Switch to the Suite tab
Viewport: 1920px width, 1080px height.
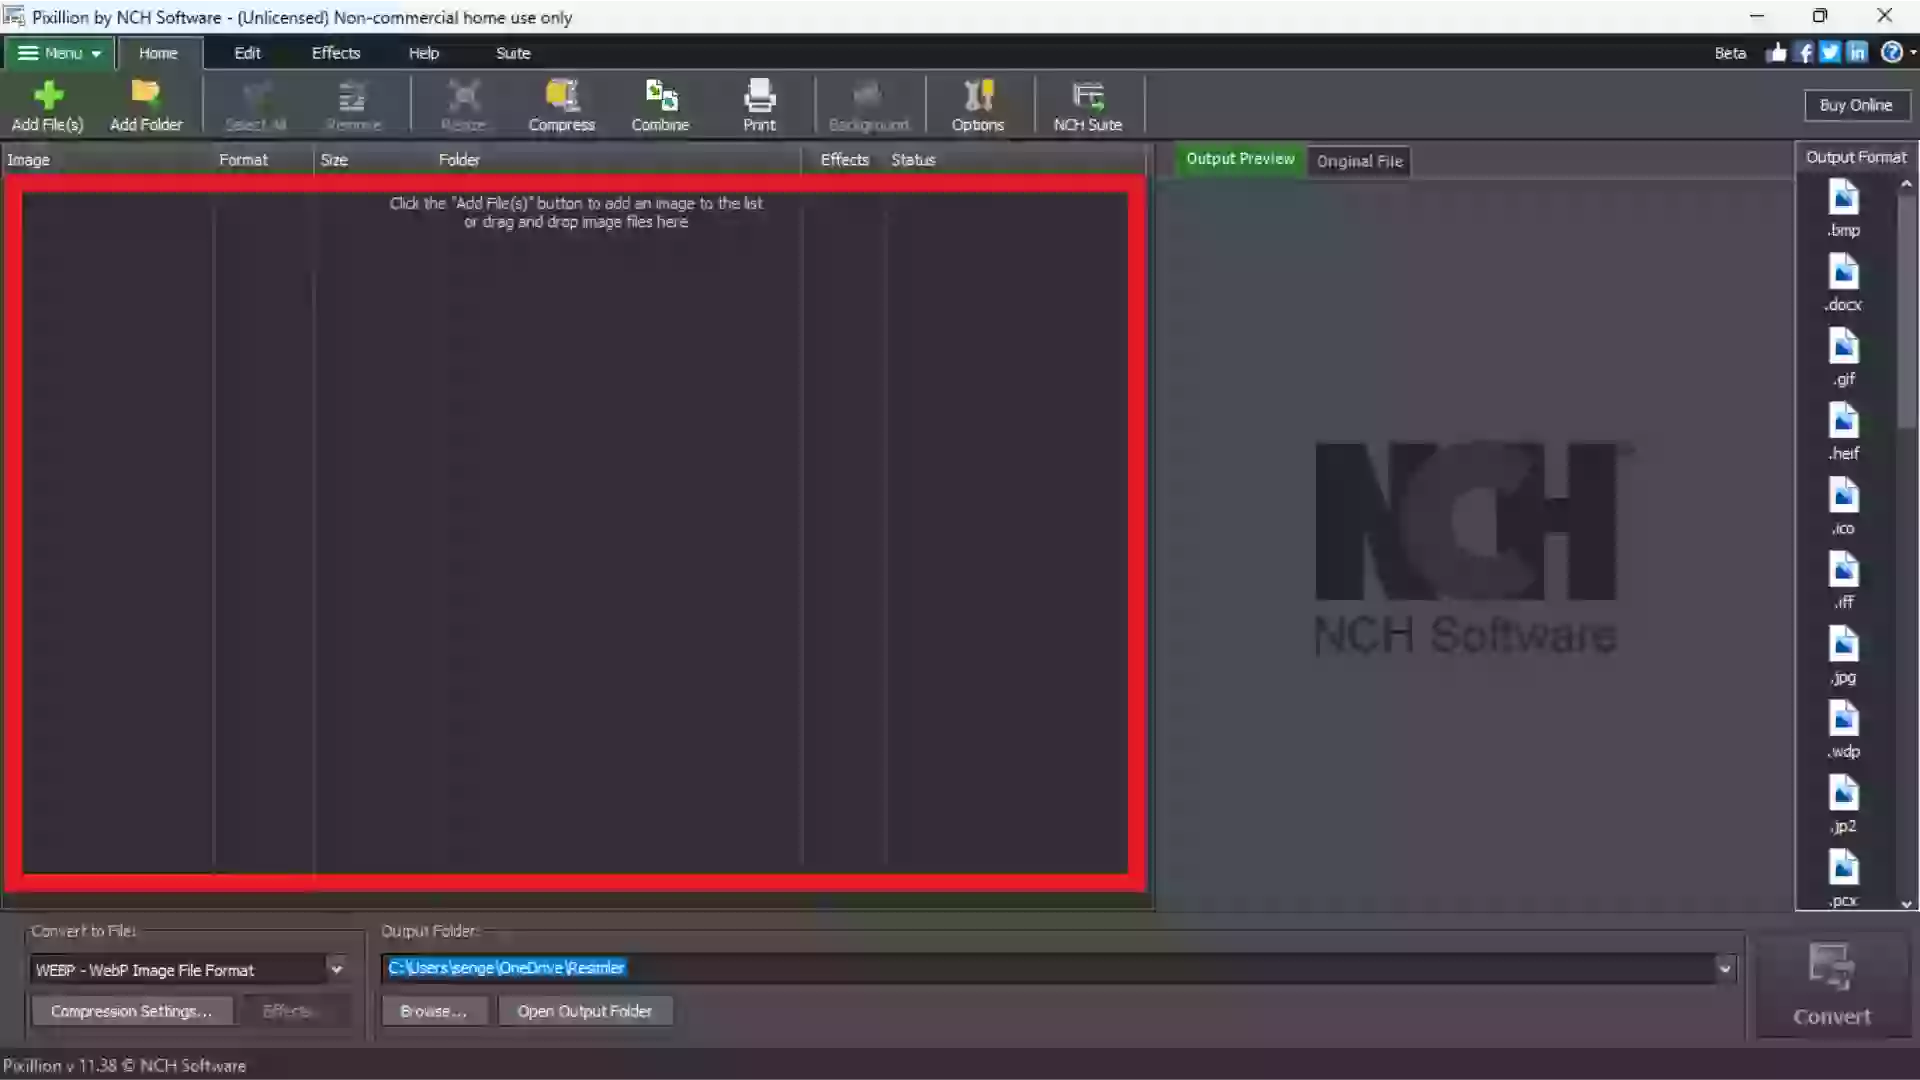click(513, 53)
